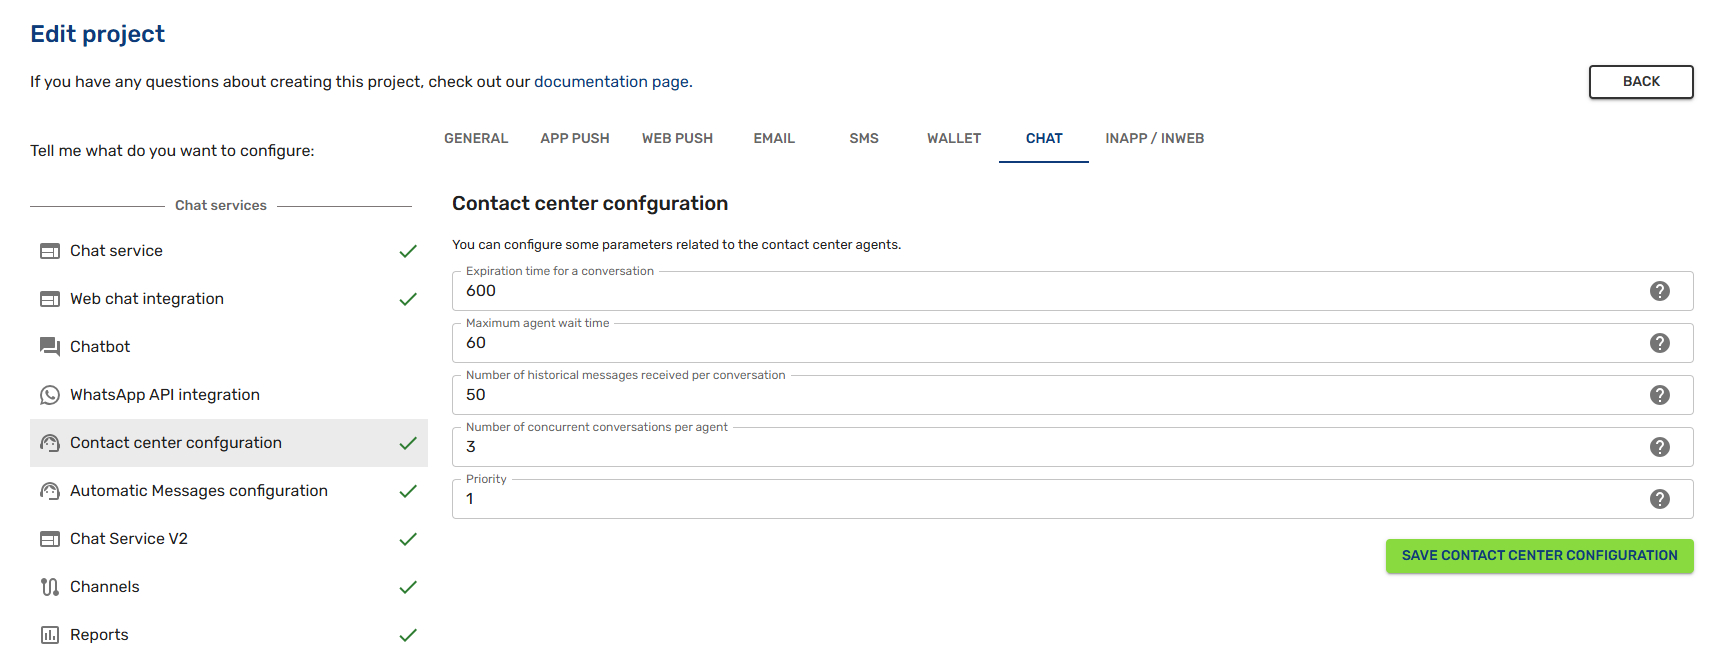This screenshot has width=1726, height=672.
Task: Click checkmark next to Channels
Action: point(408,587)
